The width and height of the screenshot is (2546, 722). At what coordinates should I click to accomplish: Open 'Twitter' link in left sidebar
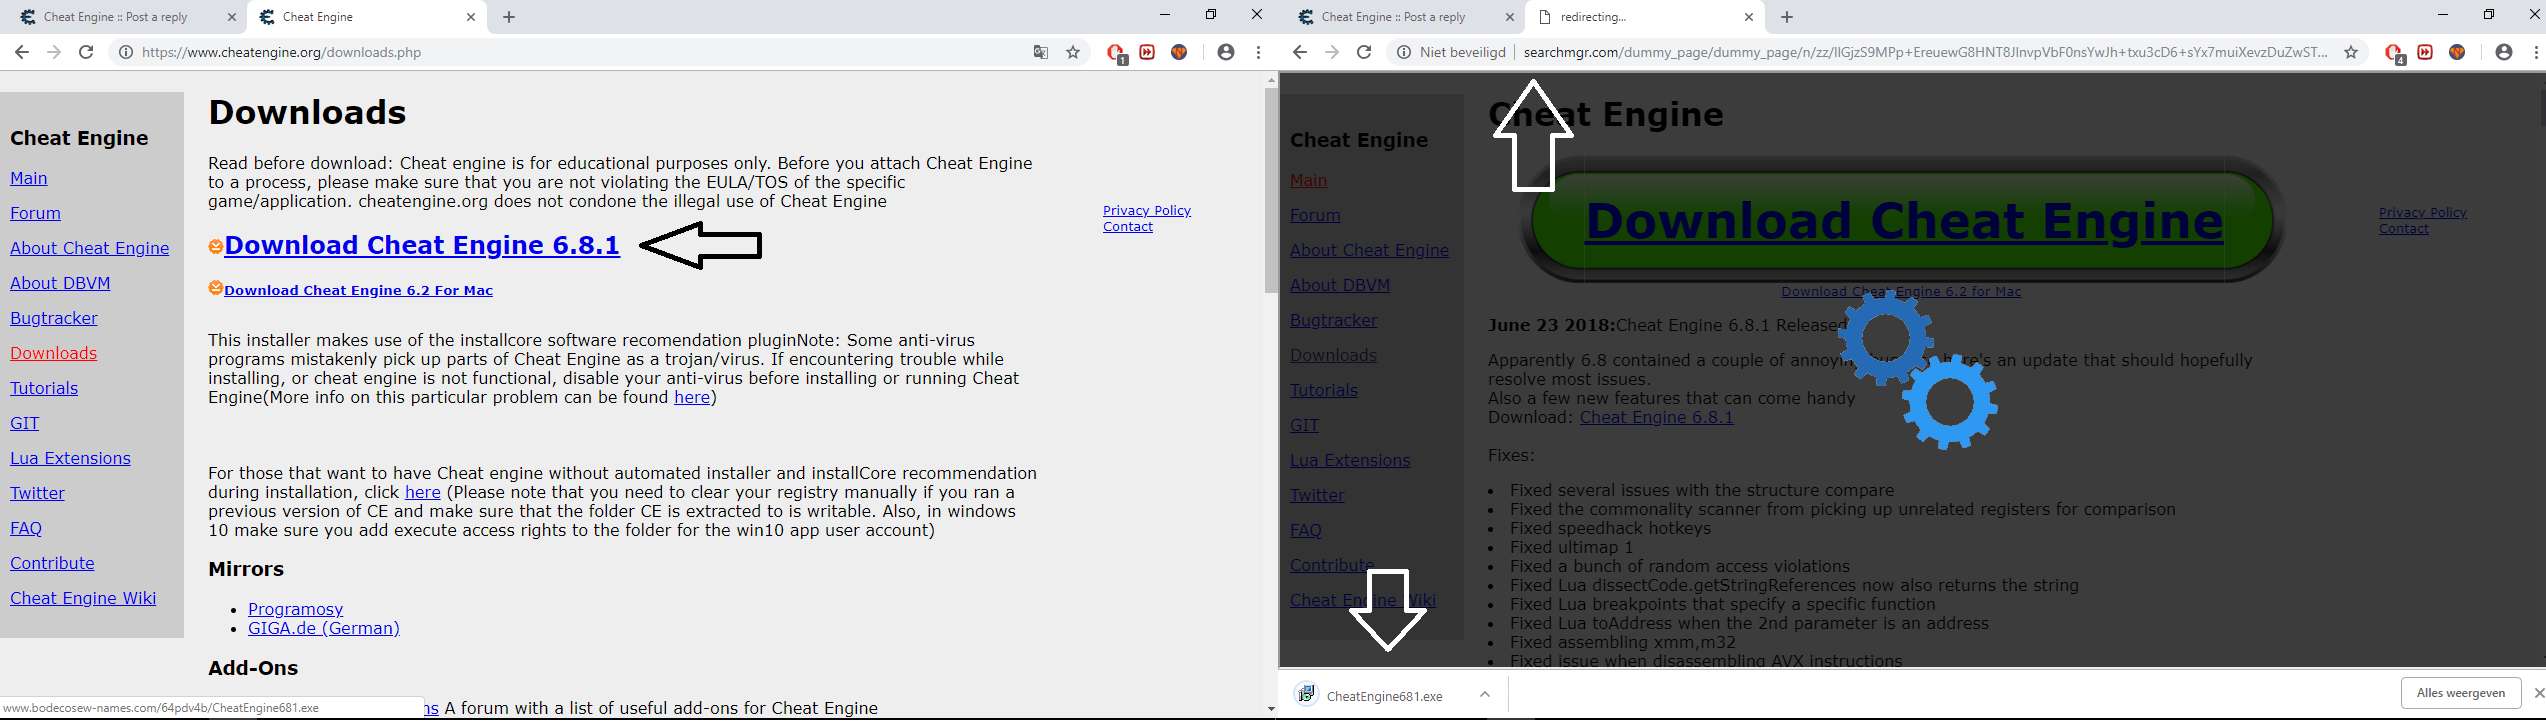tap(37, 493)
